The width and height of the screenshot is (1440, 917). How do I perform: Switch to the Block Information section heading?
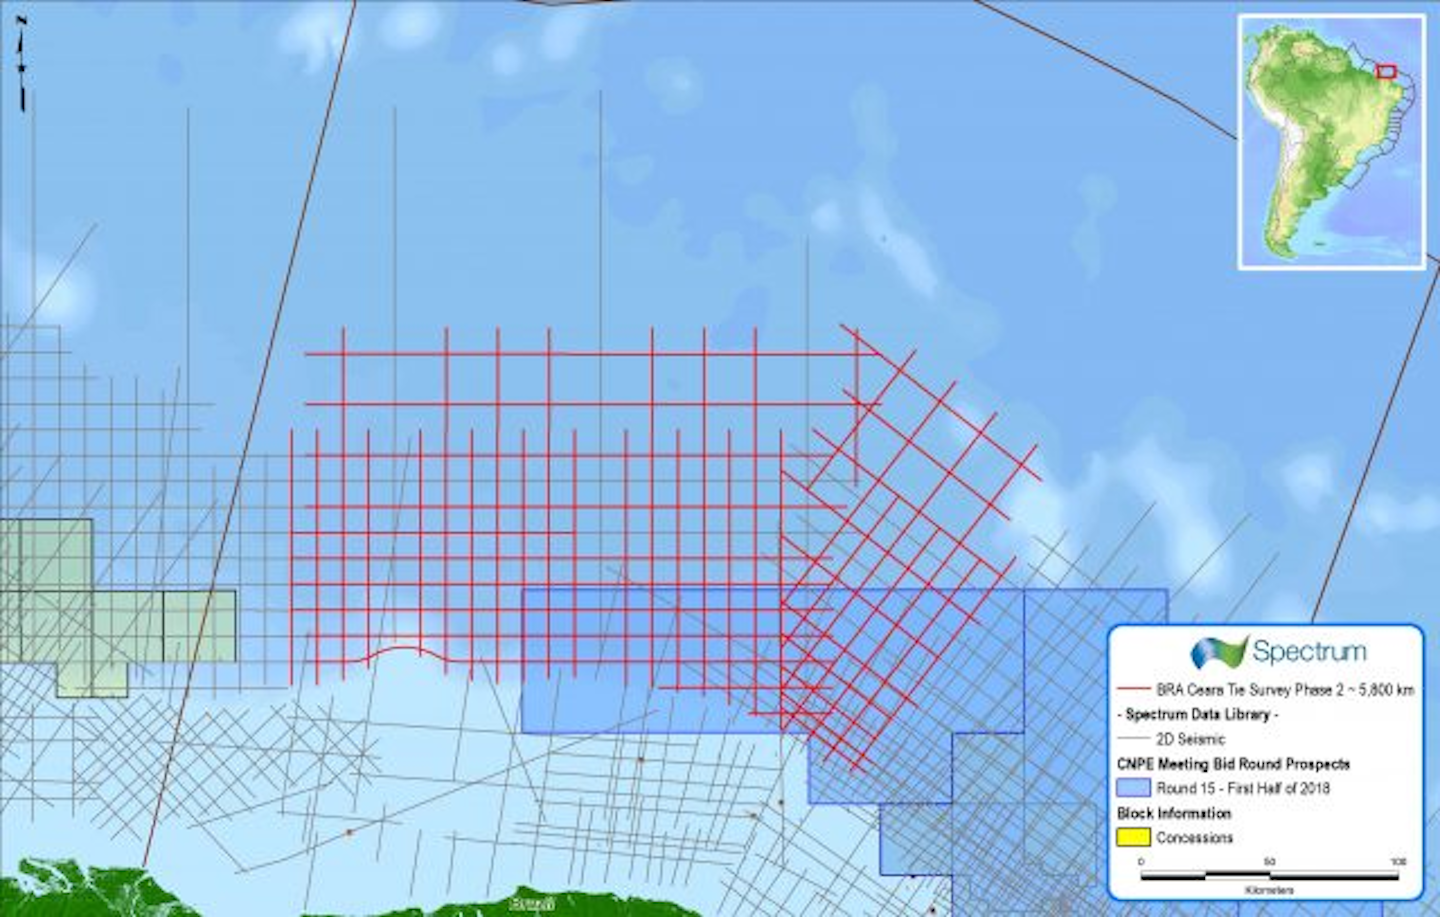coord(1175,813)
